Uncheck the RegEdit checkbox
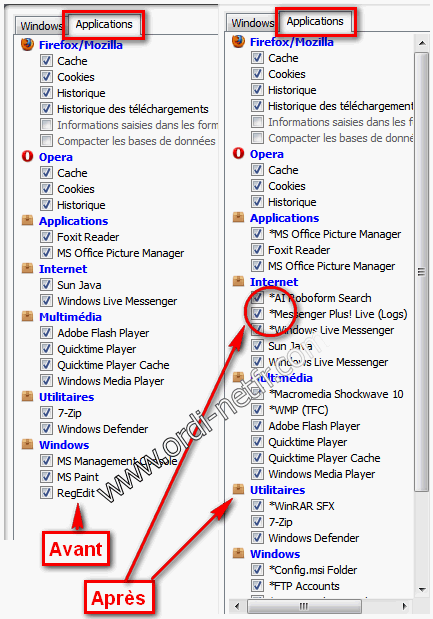433x619 pixels. coord(46,493)
